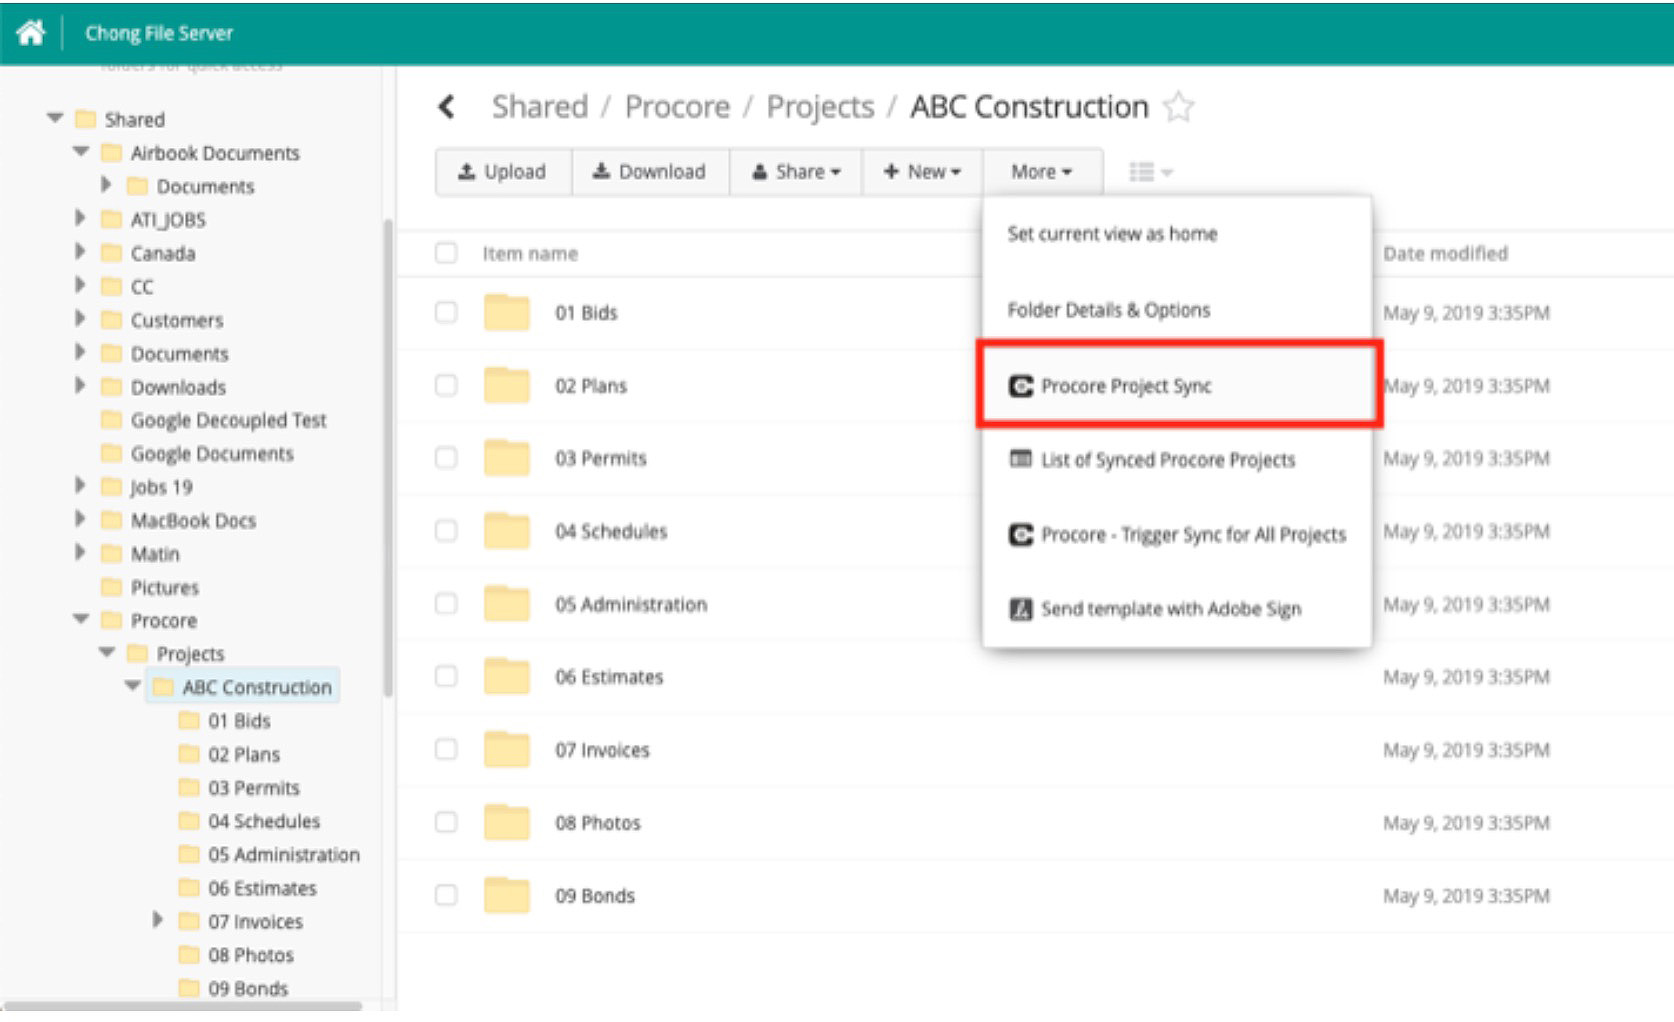
Task: Check the checkbox next to 01 Bids
Action: click(446, 311)
